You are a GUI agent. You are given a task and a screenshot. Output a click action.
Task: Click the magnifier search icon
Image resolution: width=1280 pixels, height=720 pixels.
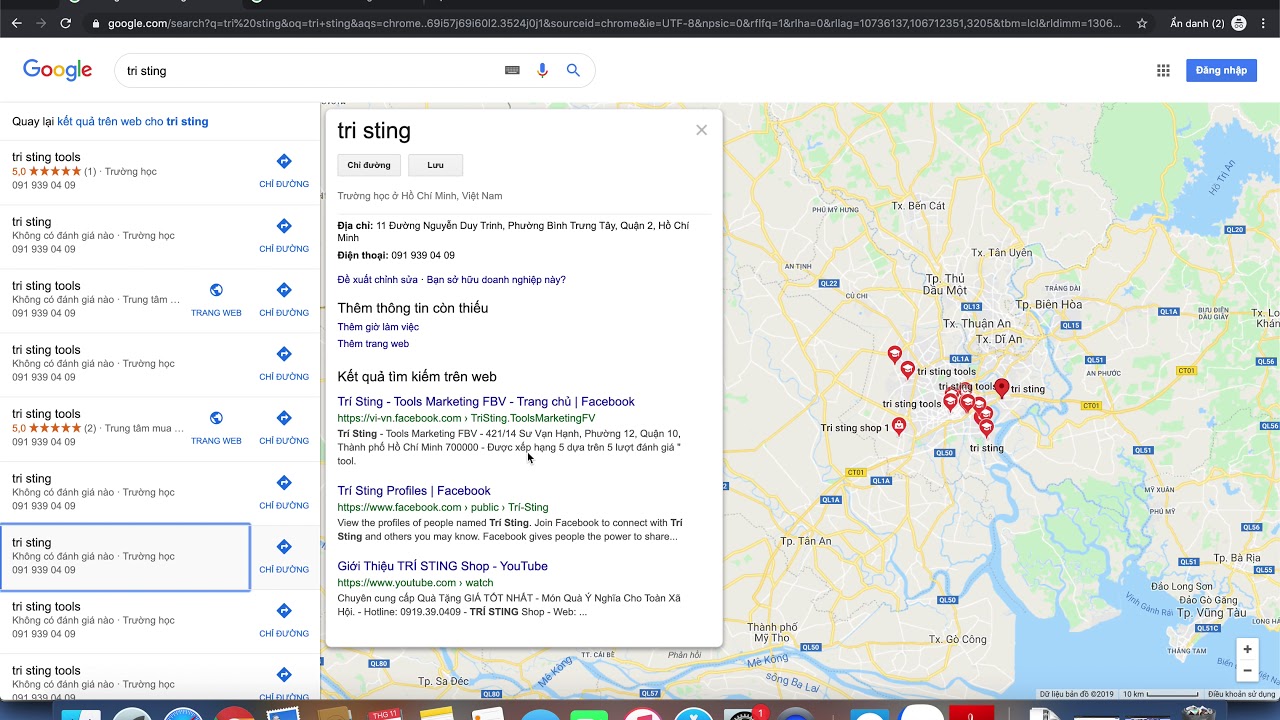[573, 70]
